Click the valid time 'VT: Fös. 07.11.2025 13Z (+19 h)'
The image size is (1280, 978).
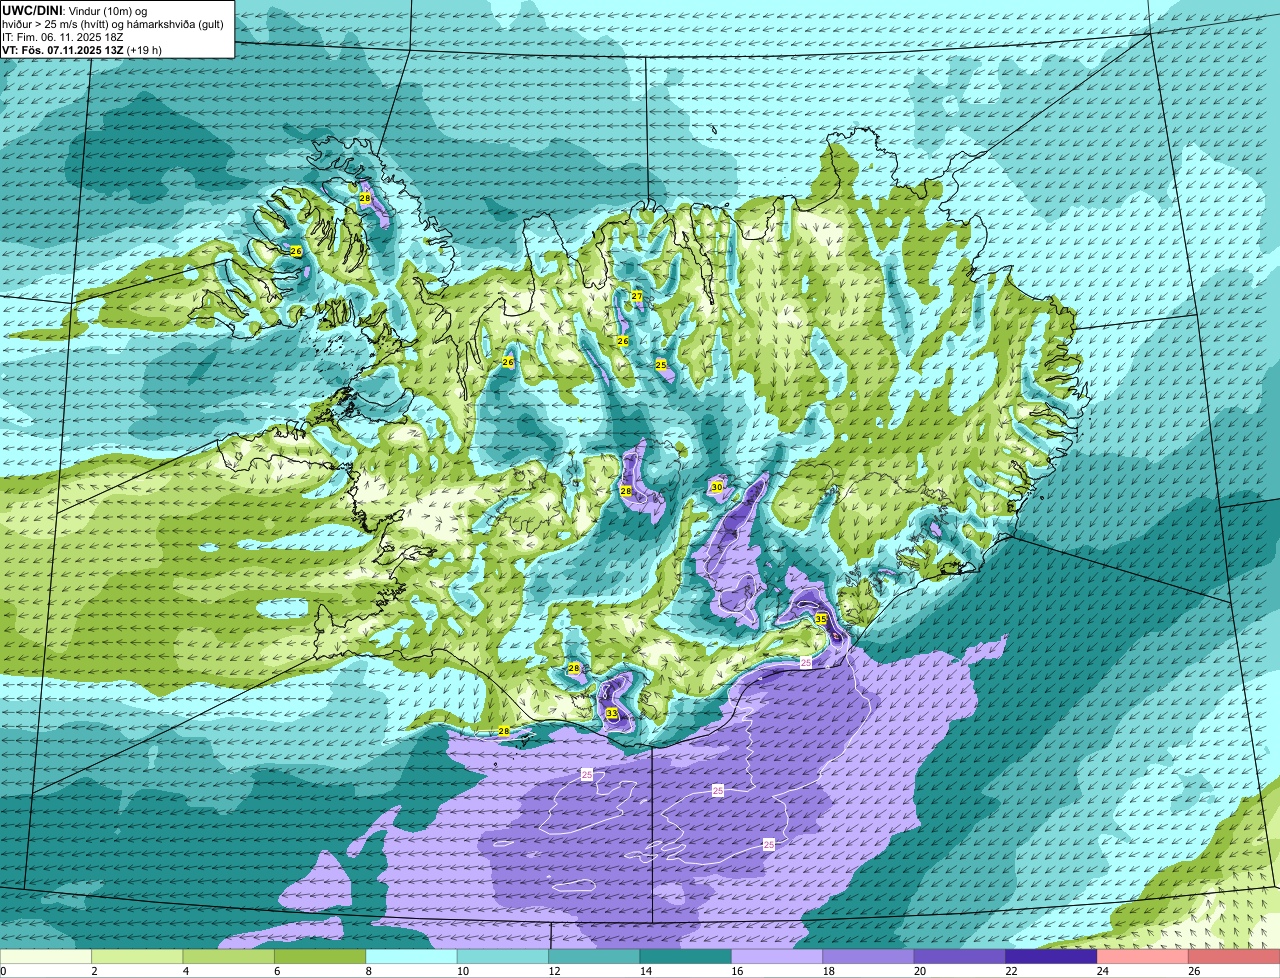[x=82, y=50]
